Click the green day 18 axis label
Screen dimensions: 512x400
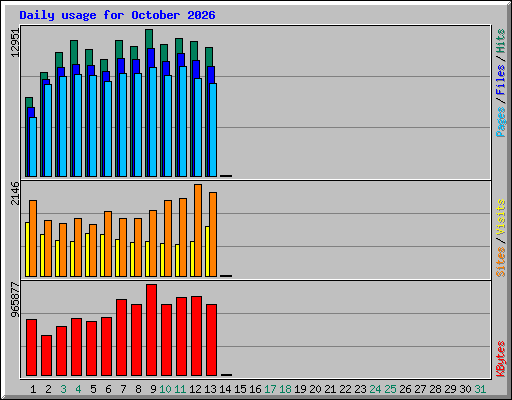285,389
